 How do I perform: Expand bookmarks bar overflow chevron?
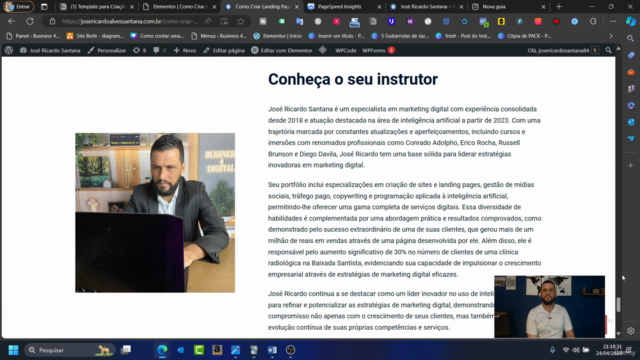pos(611,36)
